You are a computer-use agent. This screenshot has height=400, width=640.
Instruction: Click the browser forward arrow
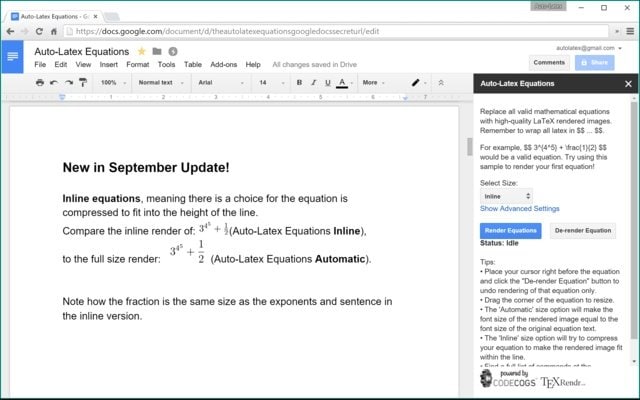pyautogui.click(x=25, y=31)
